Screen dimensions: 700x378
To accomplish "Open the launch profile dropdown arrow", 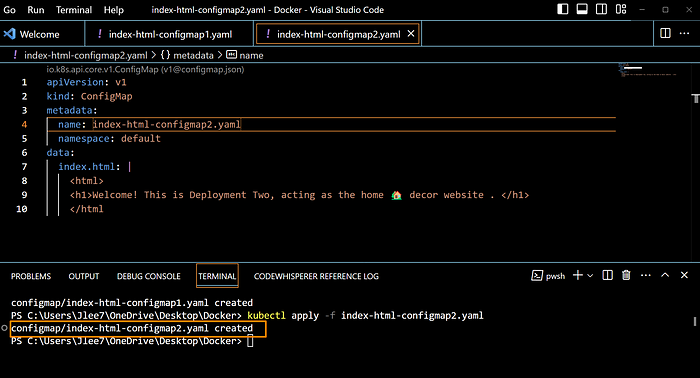I will click(x=590, y=276).
